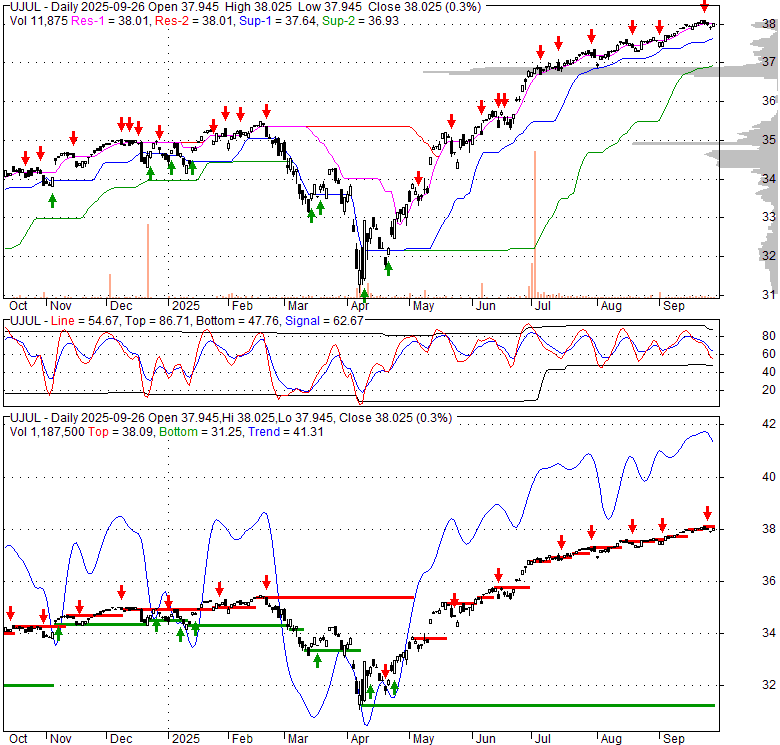
Task: Click the 20 level on oscillator axis
Action: click(x=769, y=390)
